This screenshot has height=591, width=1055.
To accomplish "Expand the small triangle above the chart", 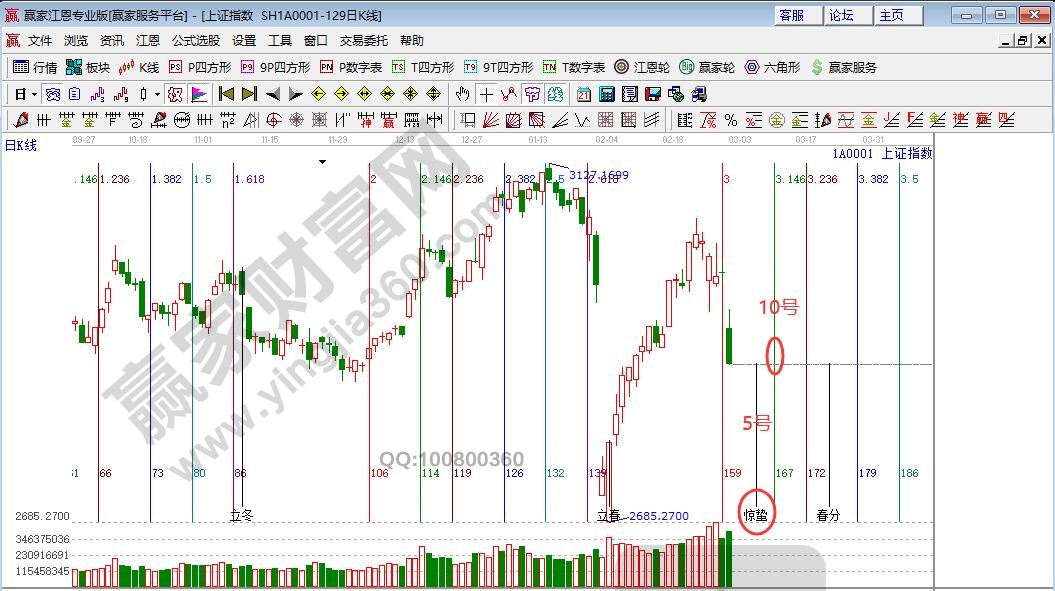I will click(x=322, y=161).
